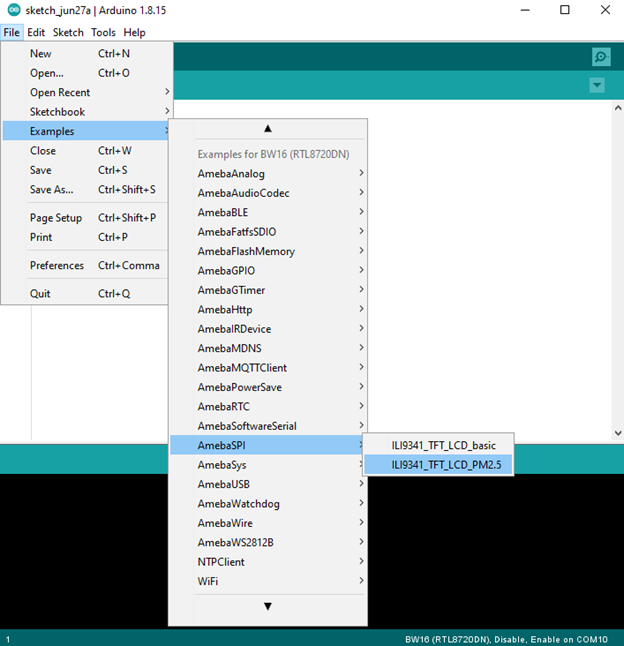Viewport: 624px width, 646px height.
Task: Select the Examples menu entry
Action: click(x=86, y=131)
